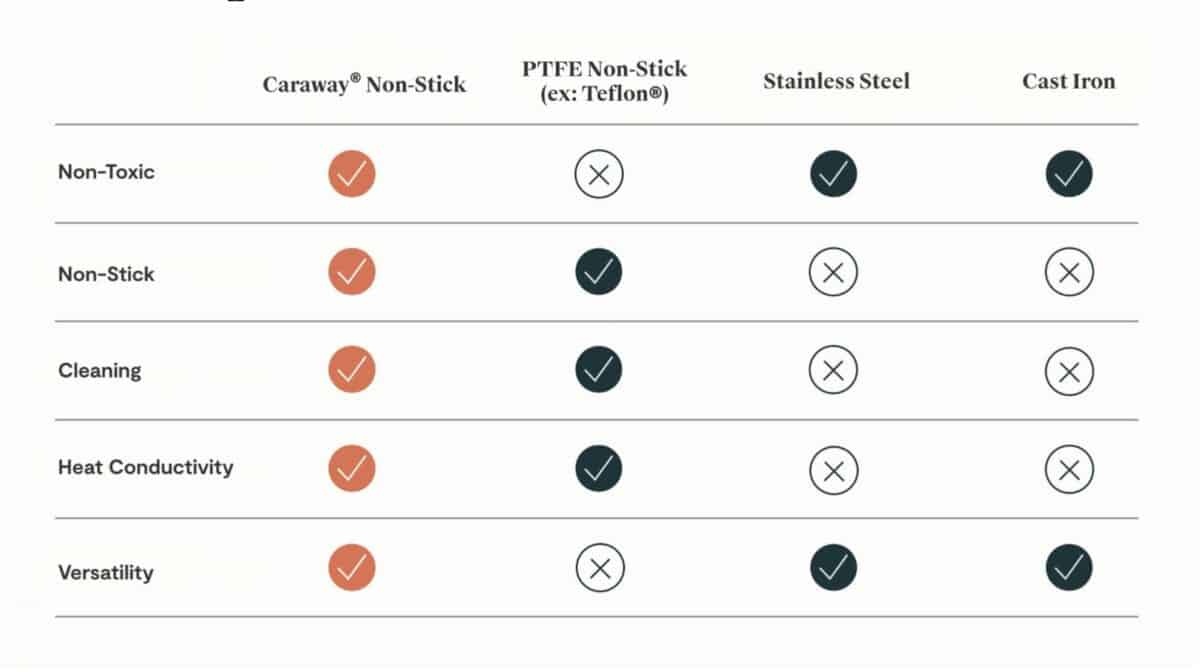Select the PTFE Non-Stick Teflon header
Screen dimensions: 1200x672
click(x=605, y=81)
